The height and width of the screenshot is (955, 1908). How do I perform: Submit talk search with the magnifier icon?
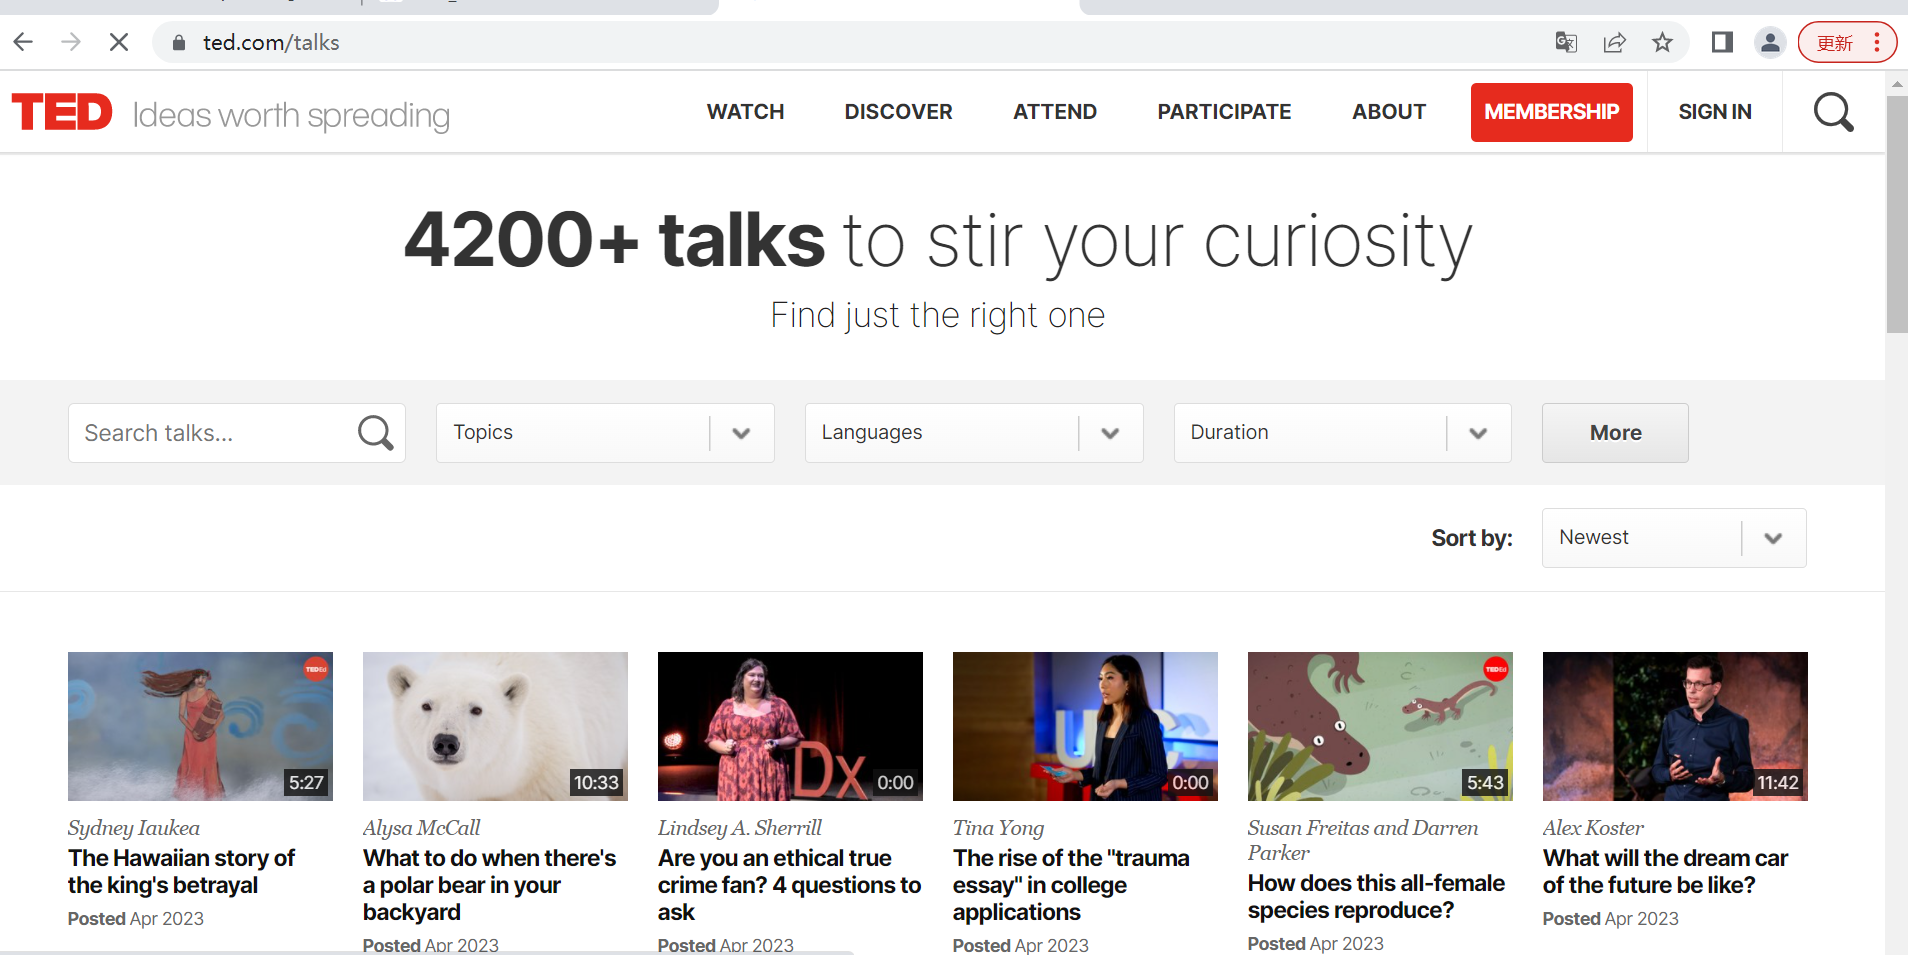click(375, 433)
